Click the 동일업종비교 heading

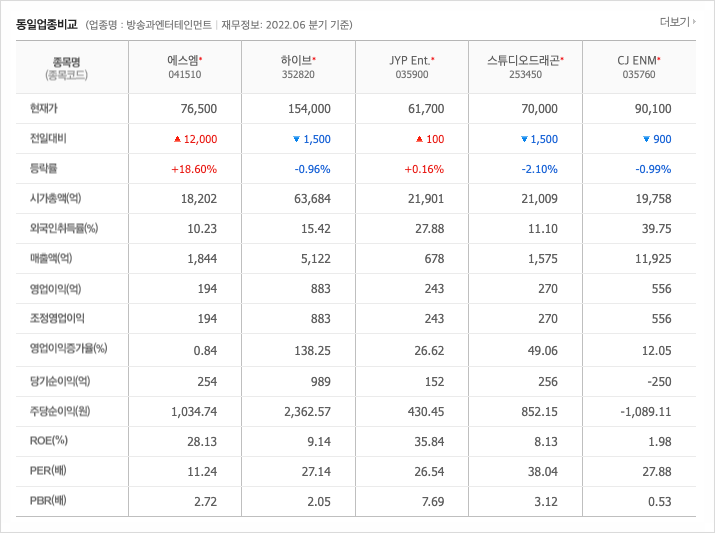pyautogui.click(x=47, y=24)
